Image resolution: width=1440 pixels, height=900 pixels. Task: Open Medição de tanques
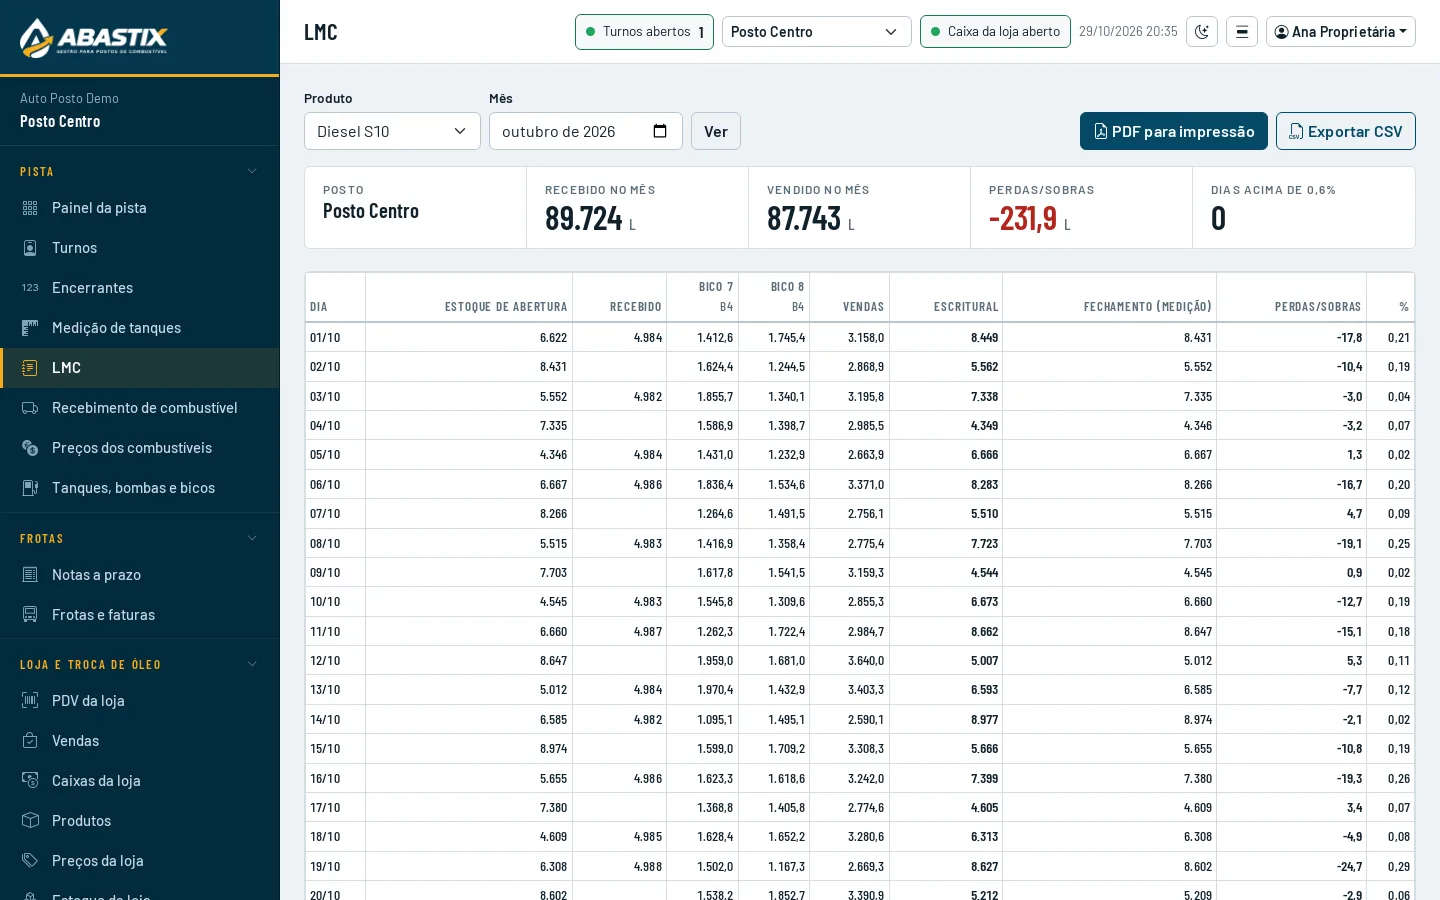click(140, 328)
